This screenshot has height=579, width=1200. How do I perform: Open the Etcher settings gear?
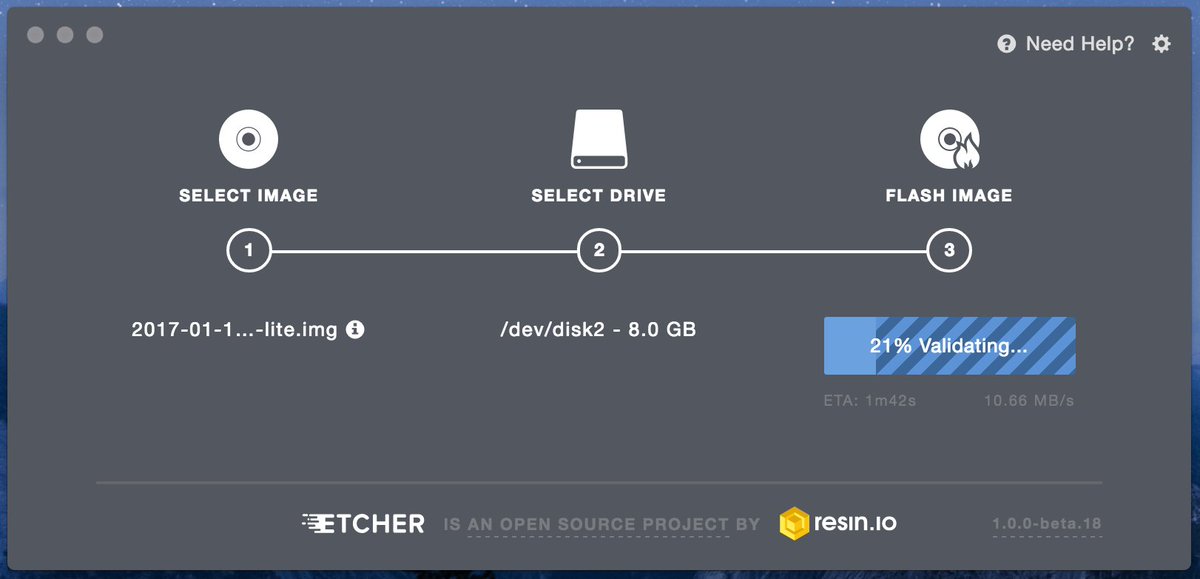1160,44
